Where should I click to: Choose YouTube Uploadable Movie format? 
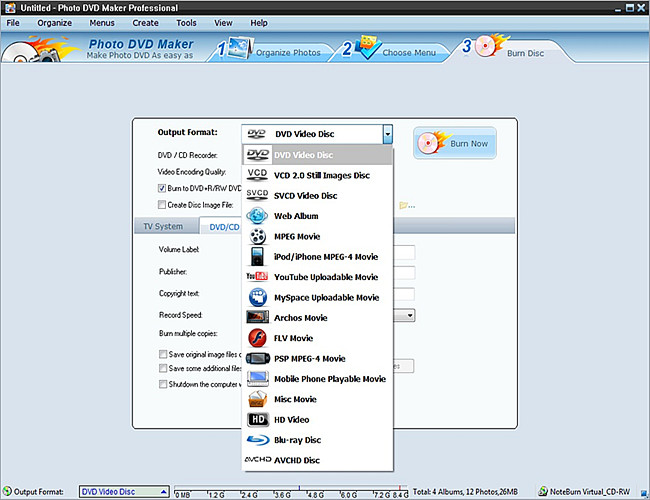[318, 277]
